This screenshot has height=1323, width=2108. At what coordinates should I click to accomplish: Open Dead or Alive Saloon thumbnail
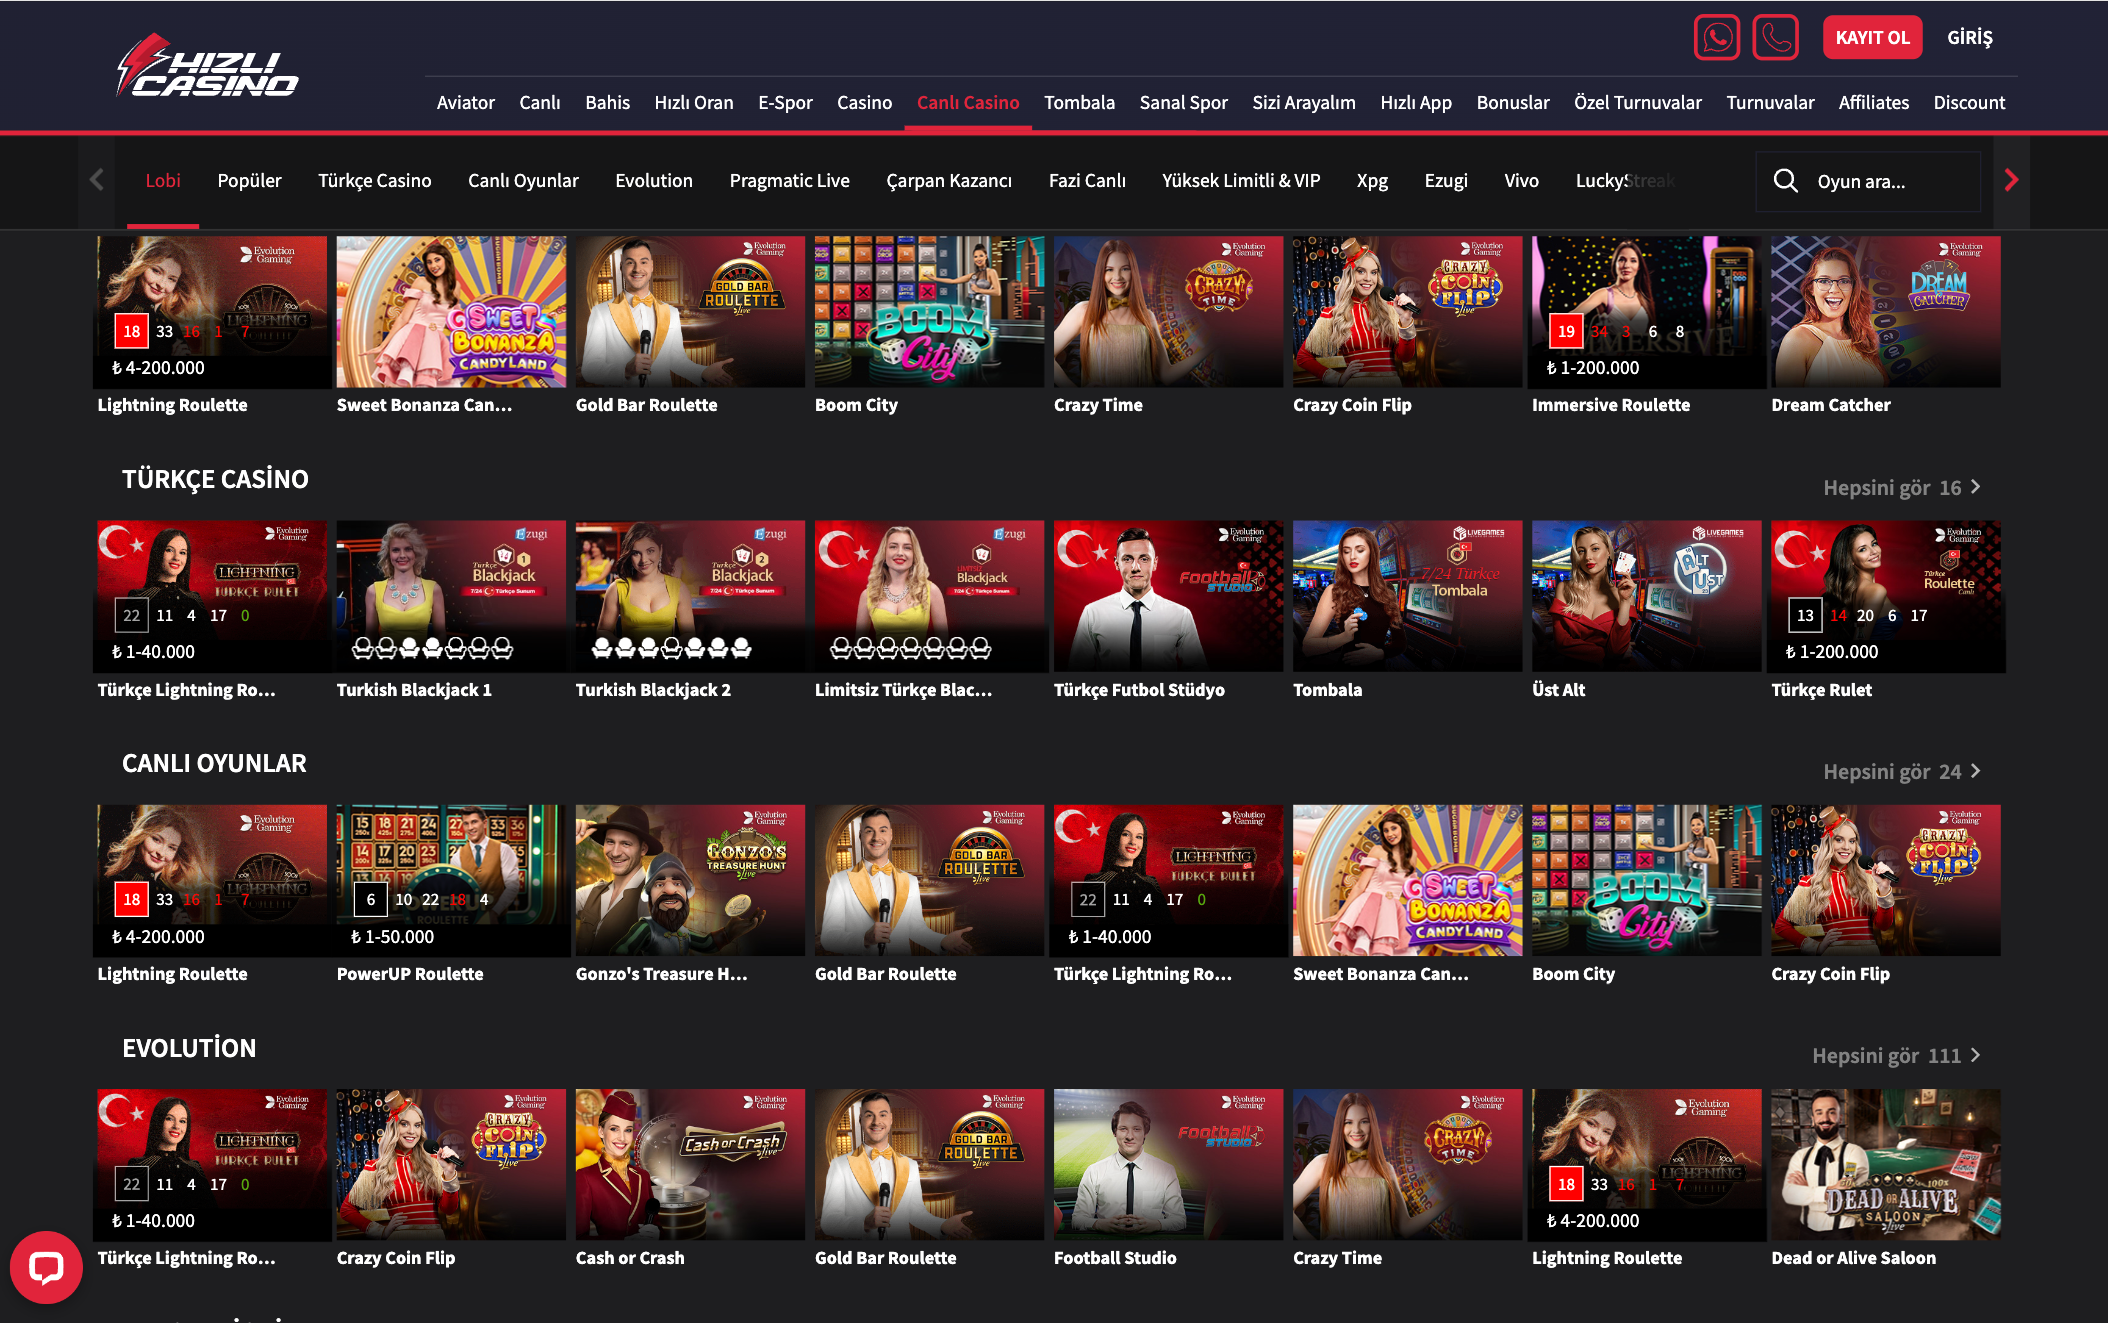tap(1886, 1165)
